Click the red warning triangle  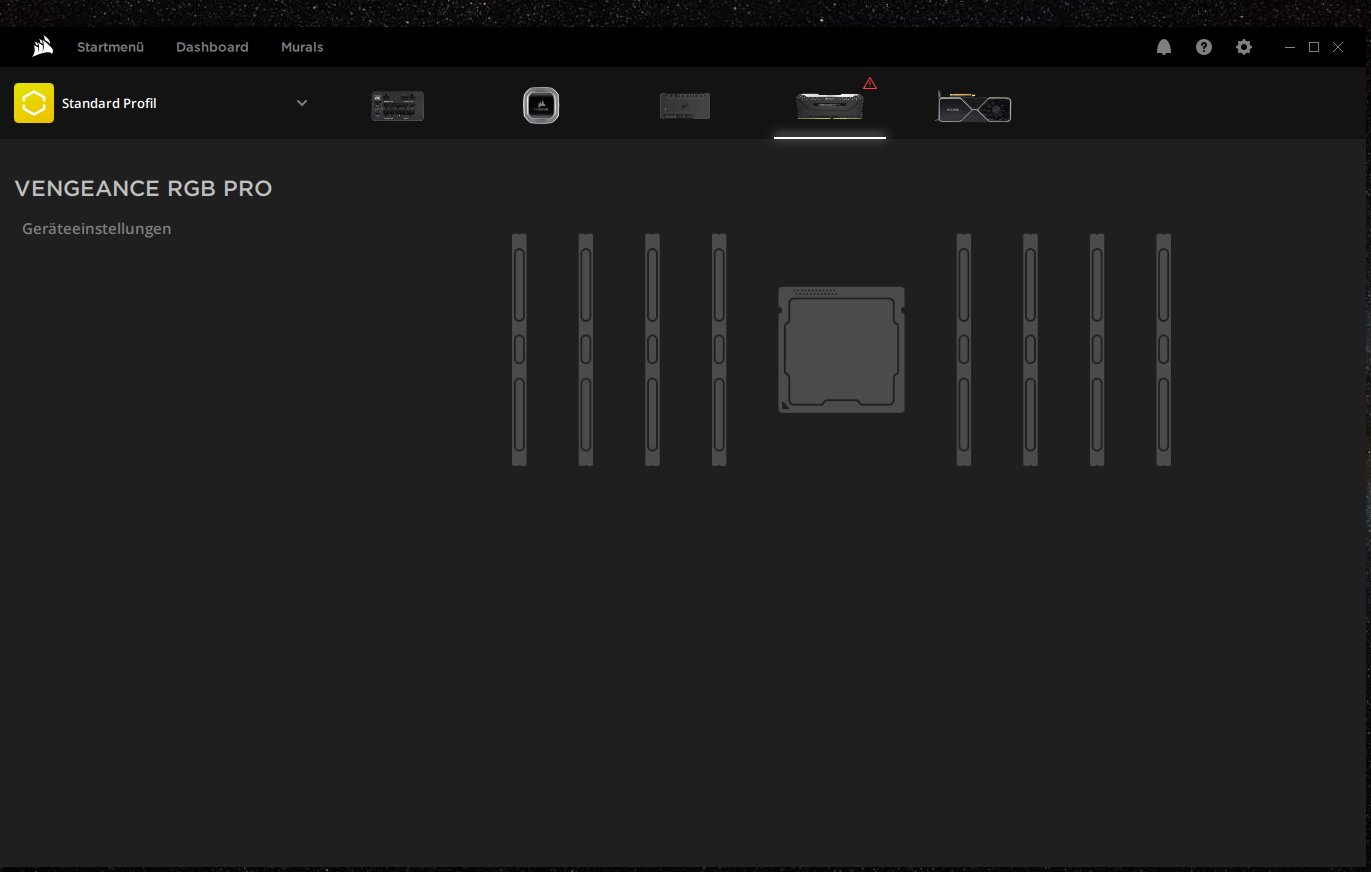coord(870,83)
